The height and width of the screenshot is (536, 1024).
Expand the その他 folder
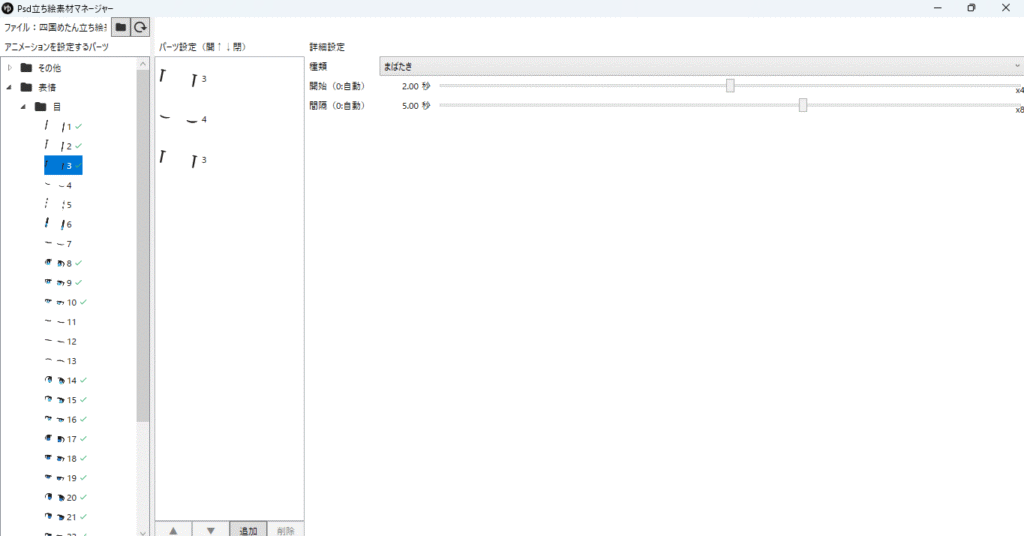tap(10, 68)
